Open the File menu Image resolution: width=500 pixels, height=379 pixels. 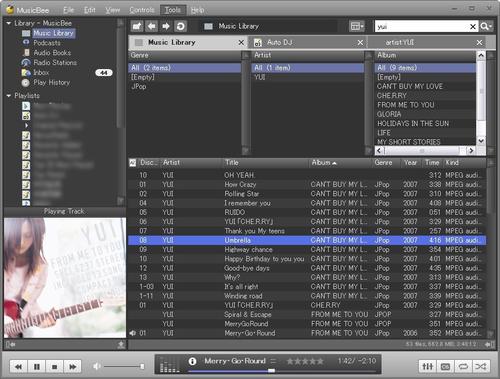(x=68, y=10)
